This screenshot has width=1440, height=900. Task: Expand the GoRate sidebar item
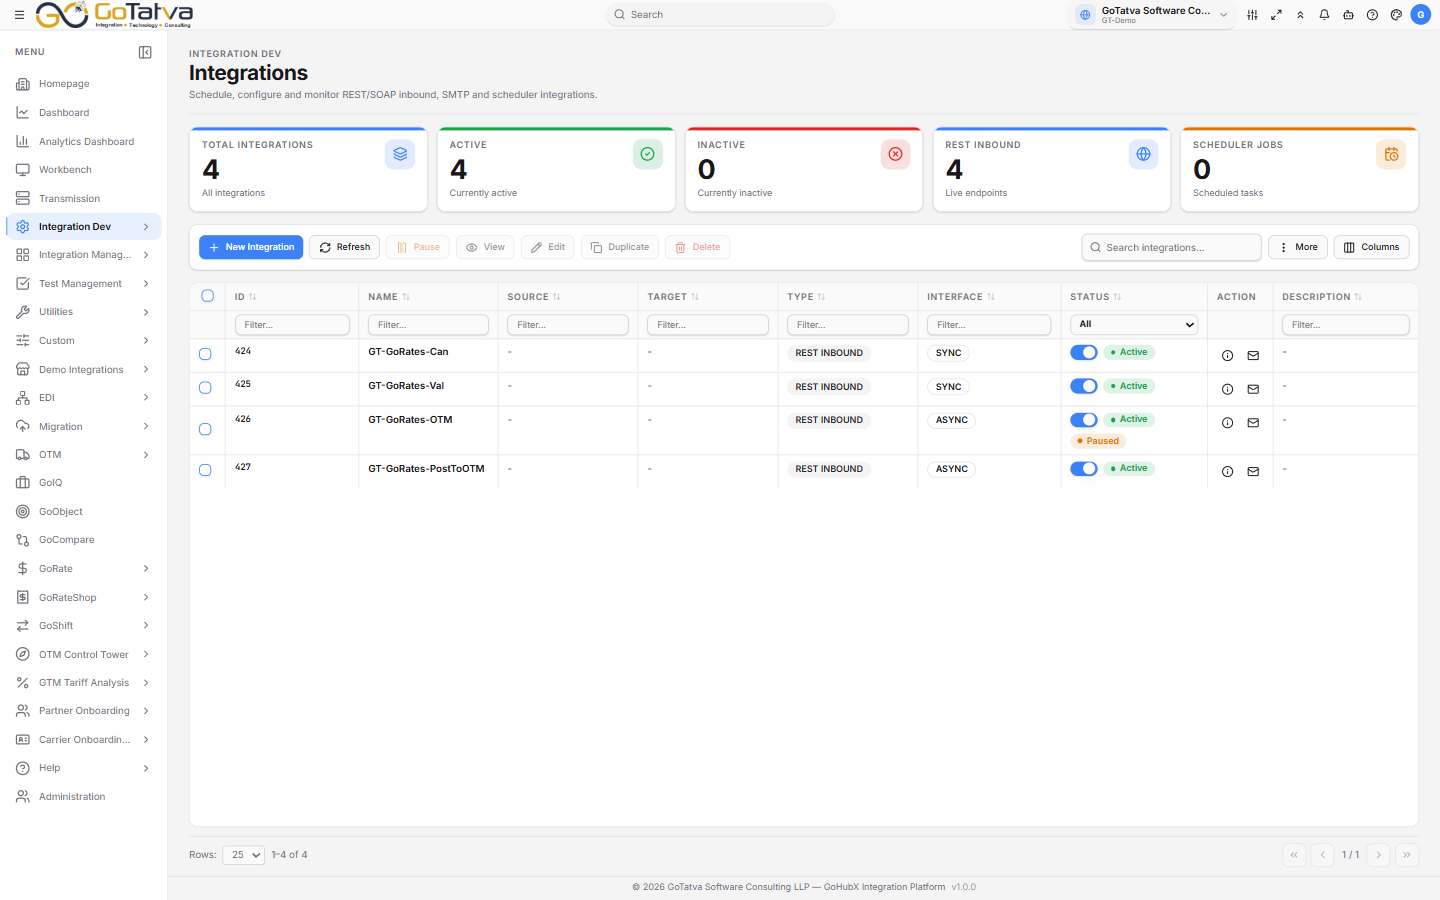[84, 569]
